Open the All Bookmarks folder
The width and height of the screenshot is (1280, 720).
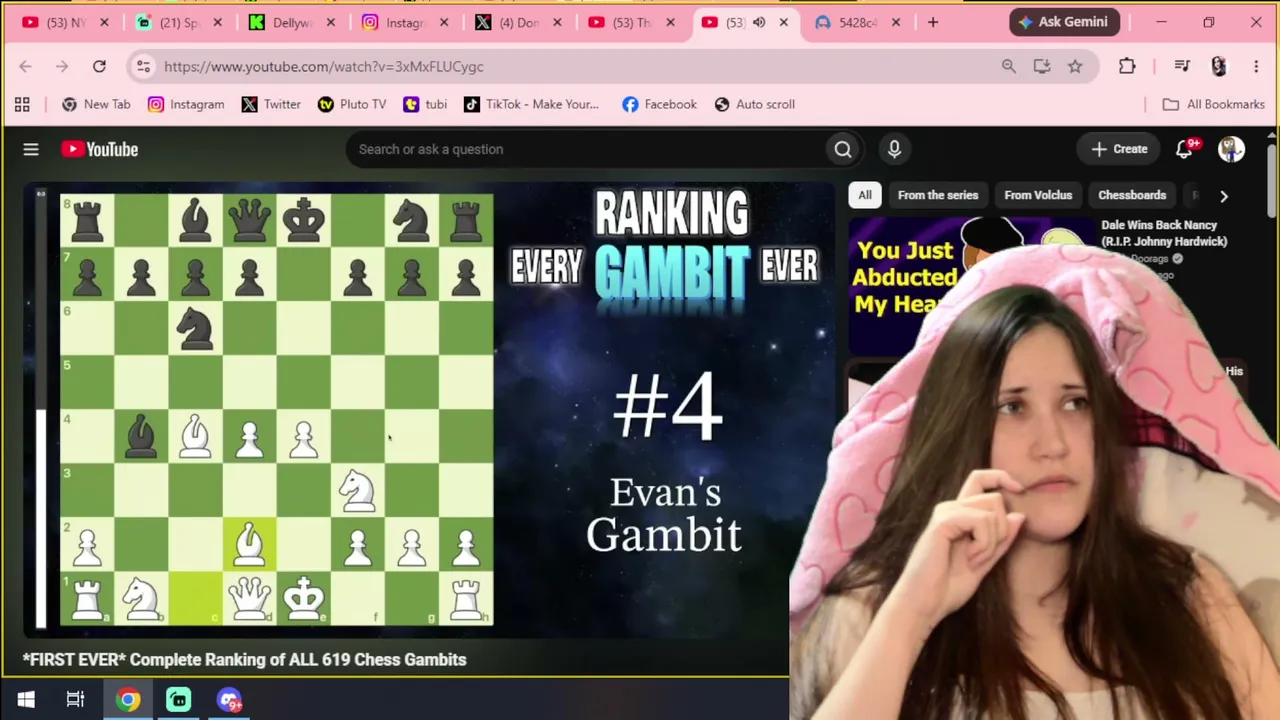1214,104
